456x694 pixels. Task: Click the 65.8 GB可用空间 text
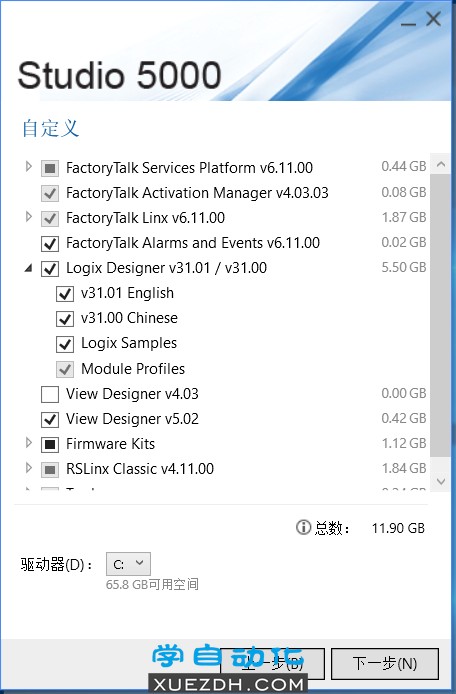pyautogui.click(x=152, y=584)
